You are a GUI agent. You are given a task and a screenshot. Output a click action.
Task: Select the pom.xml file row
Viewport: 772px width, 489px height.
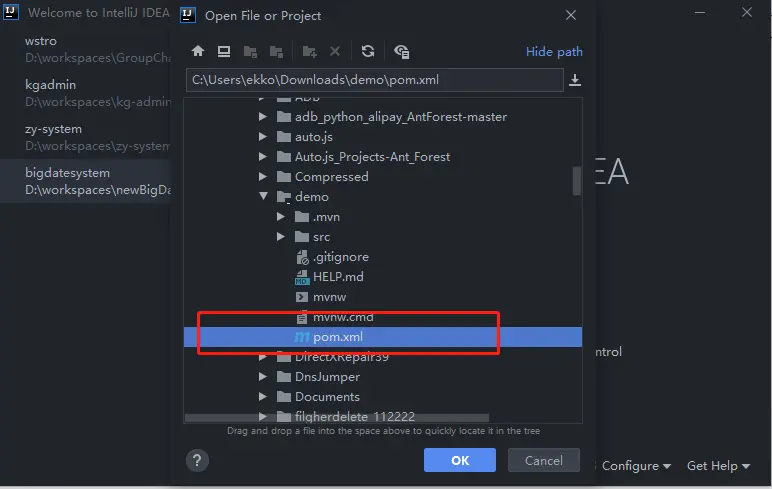click(383, 337)
